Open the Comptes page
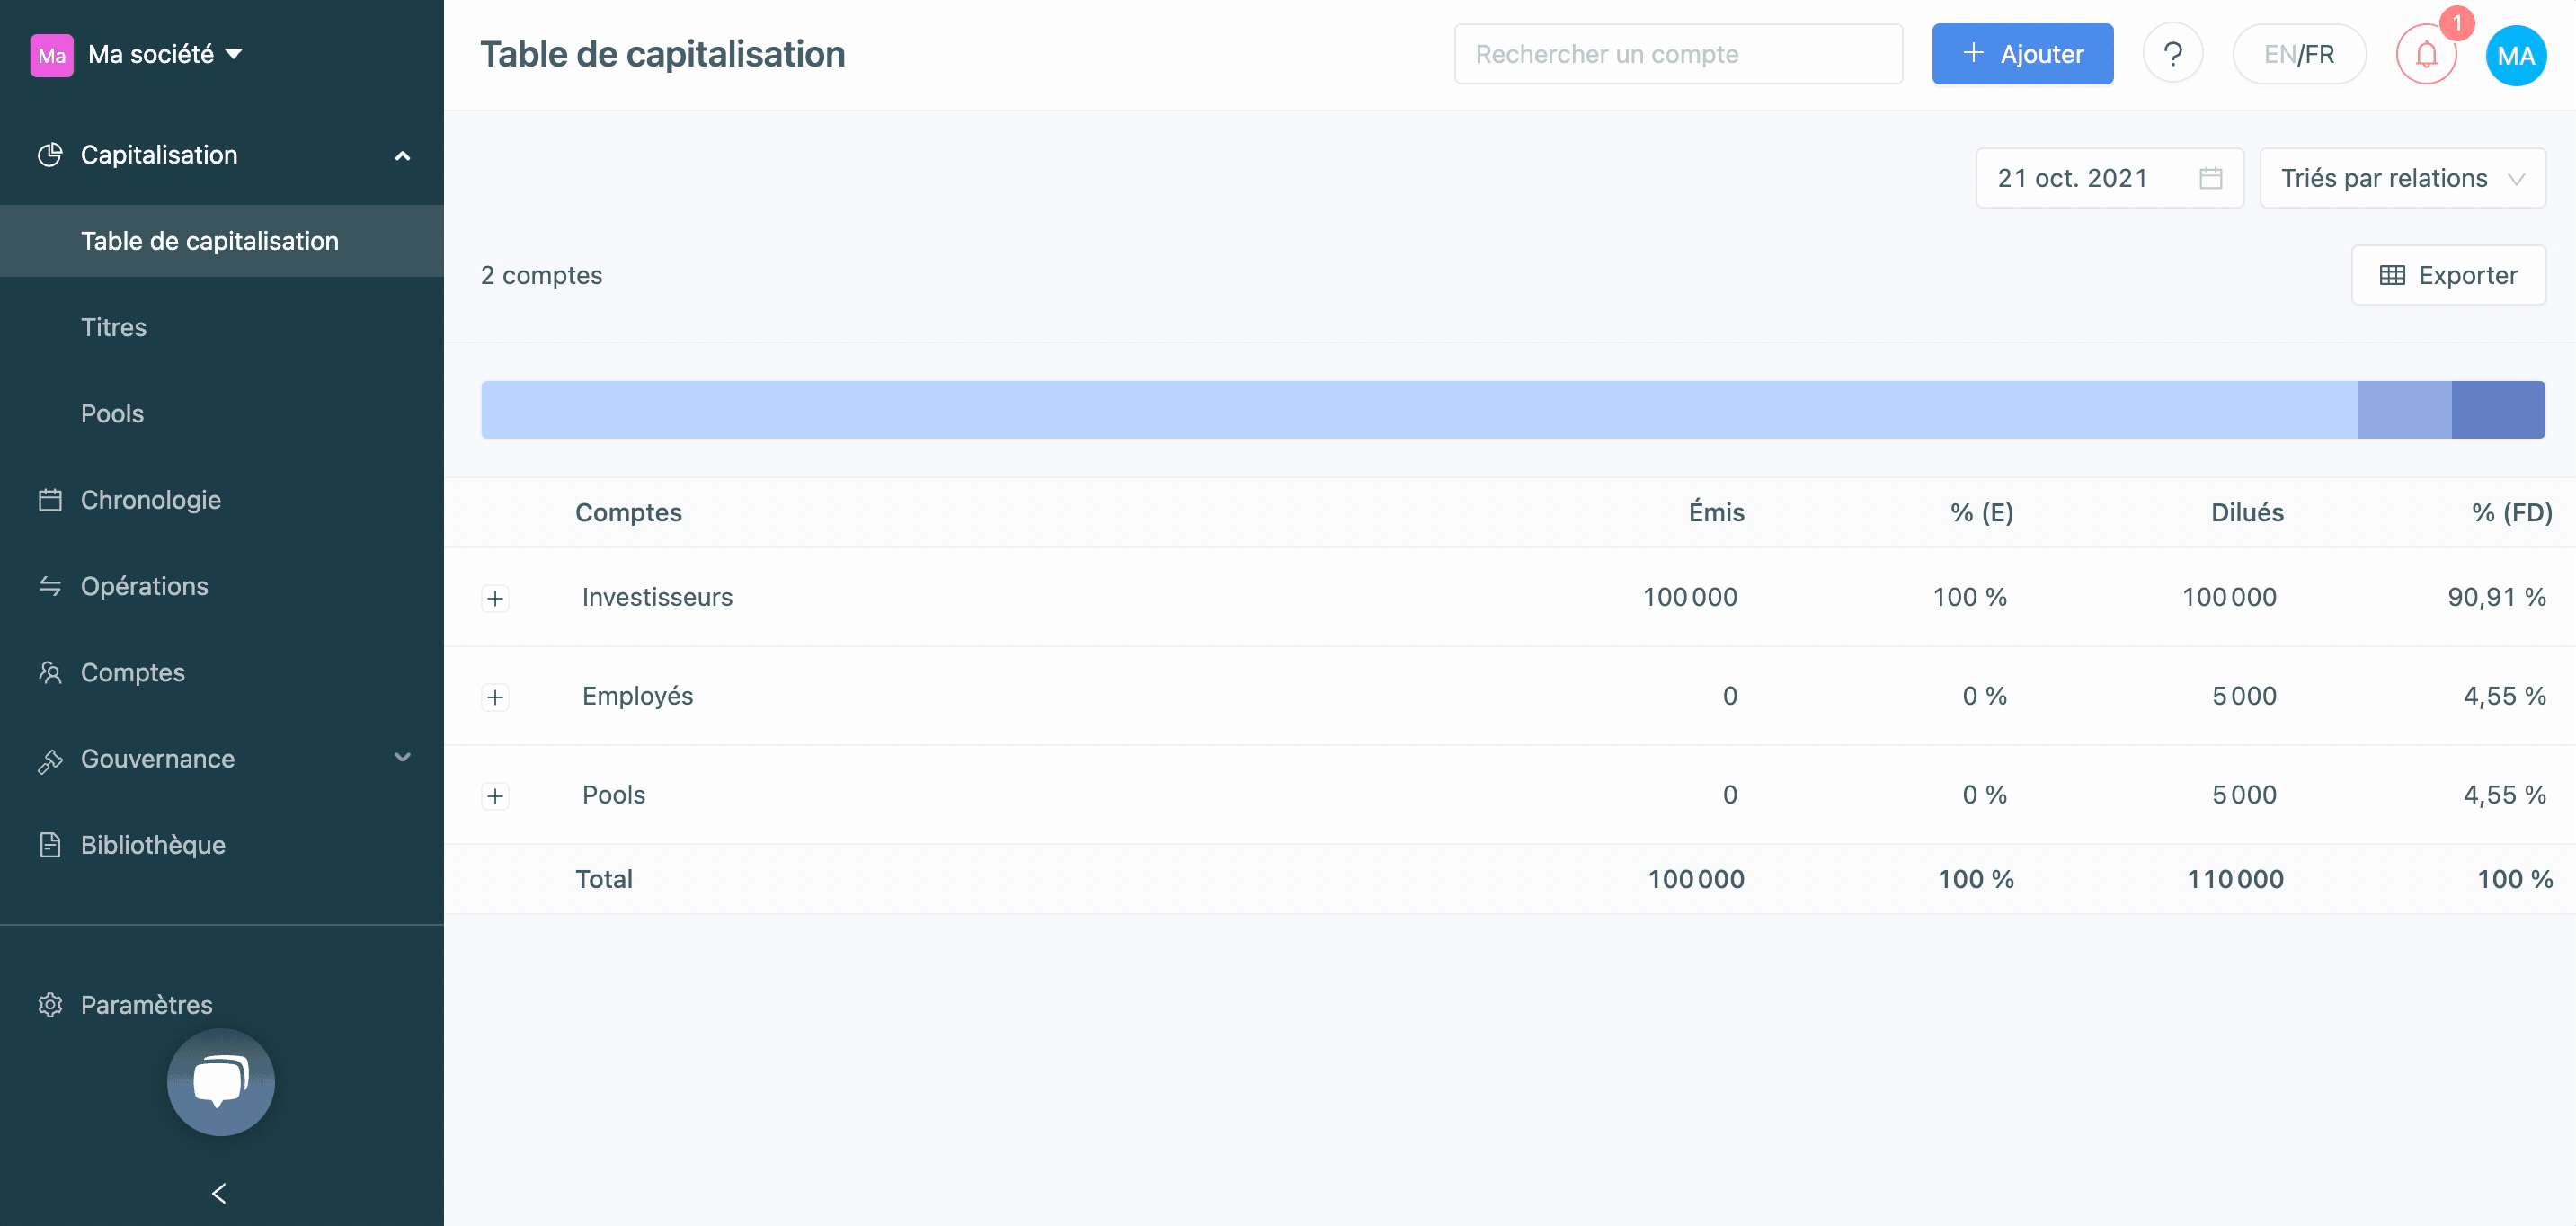The height and width of the screenshot is (1226, 2576). point(133,672)
